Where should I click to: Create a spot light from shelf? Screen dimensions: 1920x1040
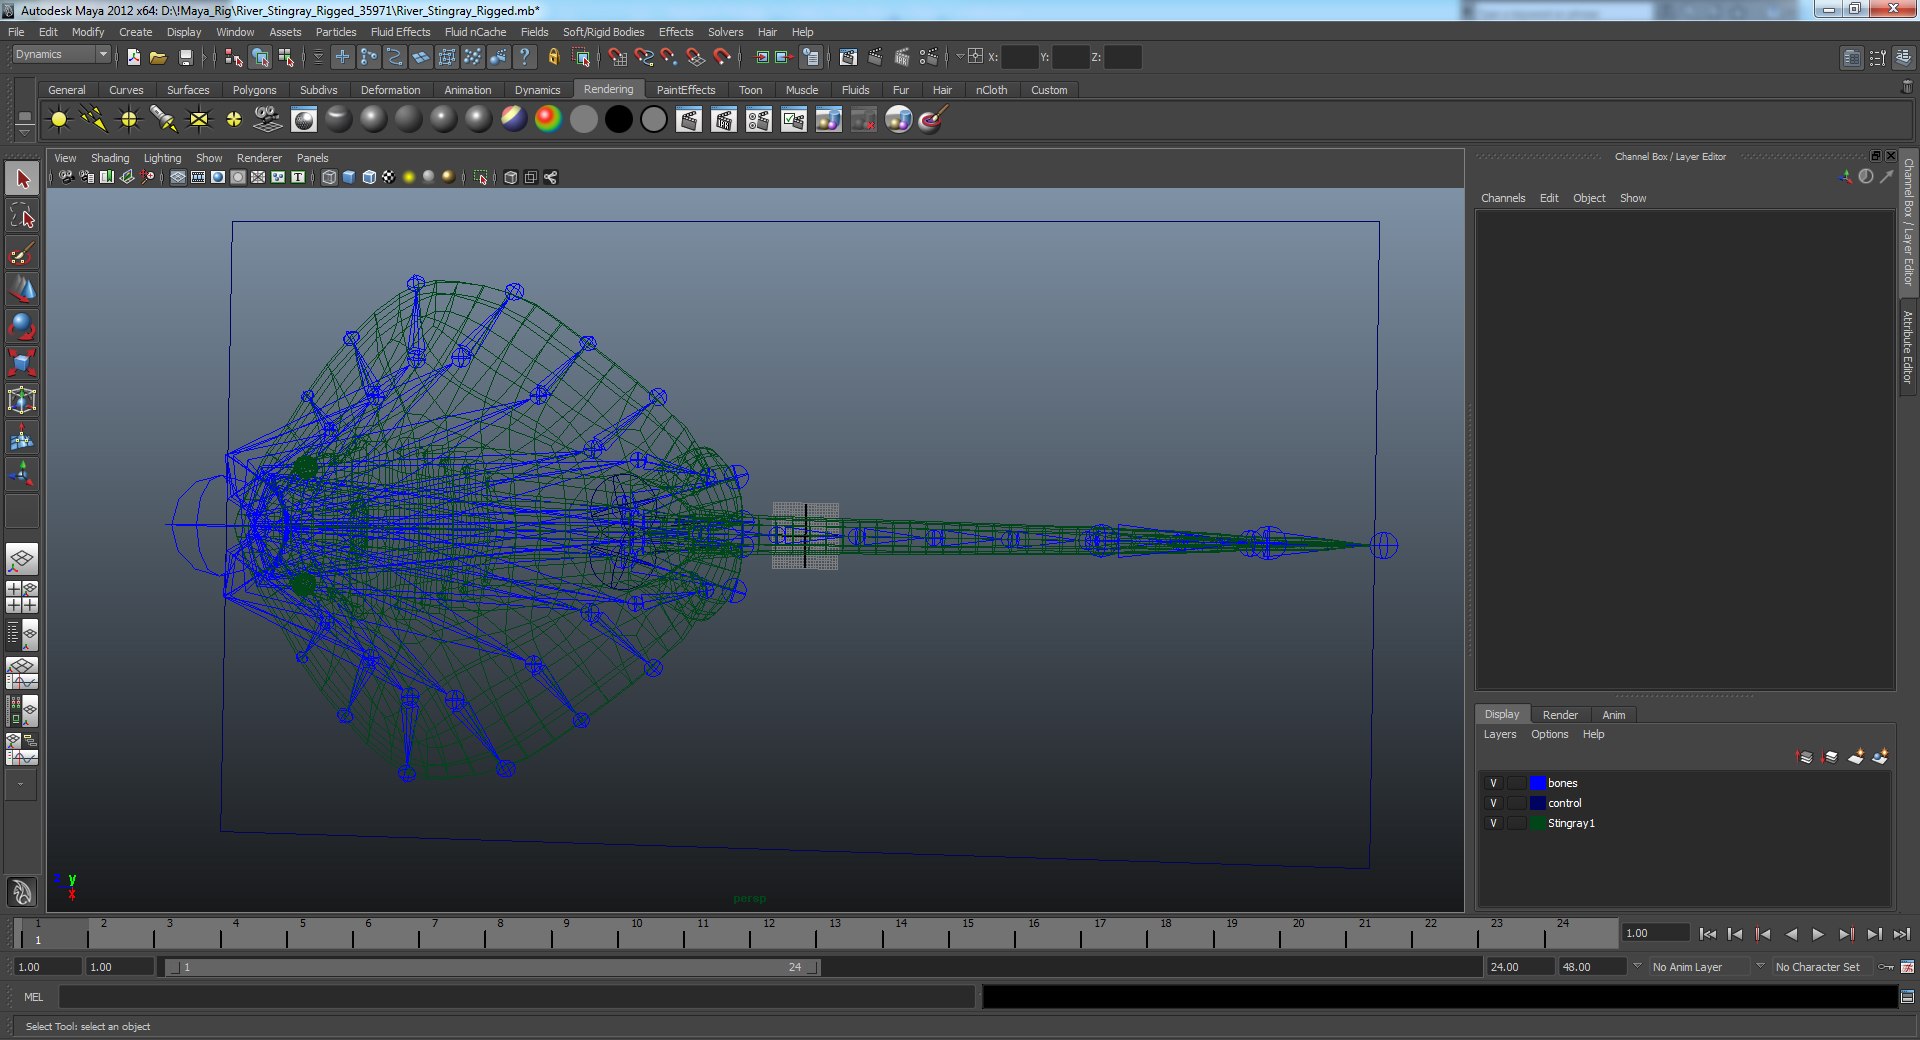coord(164,120)
